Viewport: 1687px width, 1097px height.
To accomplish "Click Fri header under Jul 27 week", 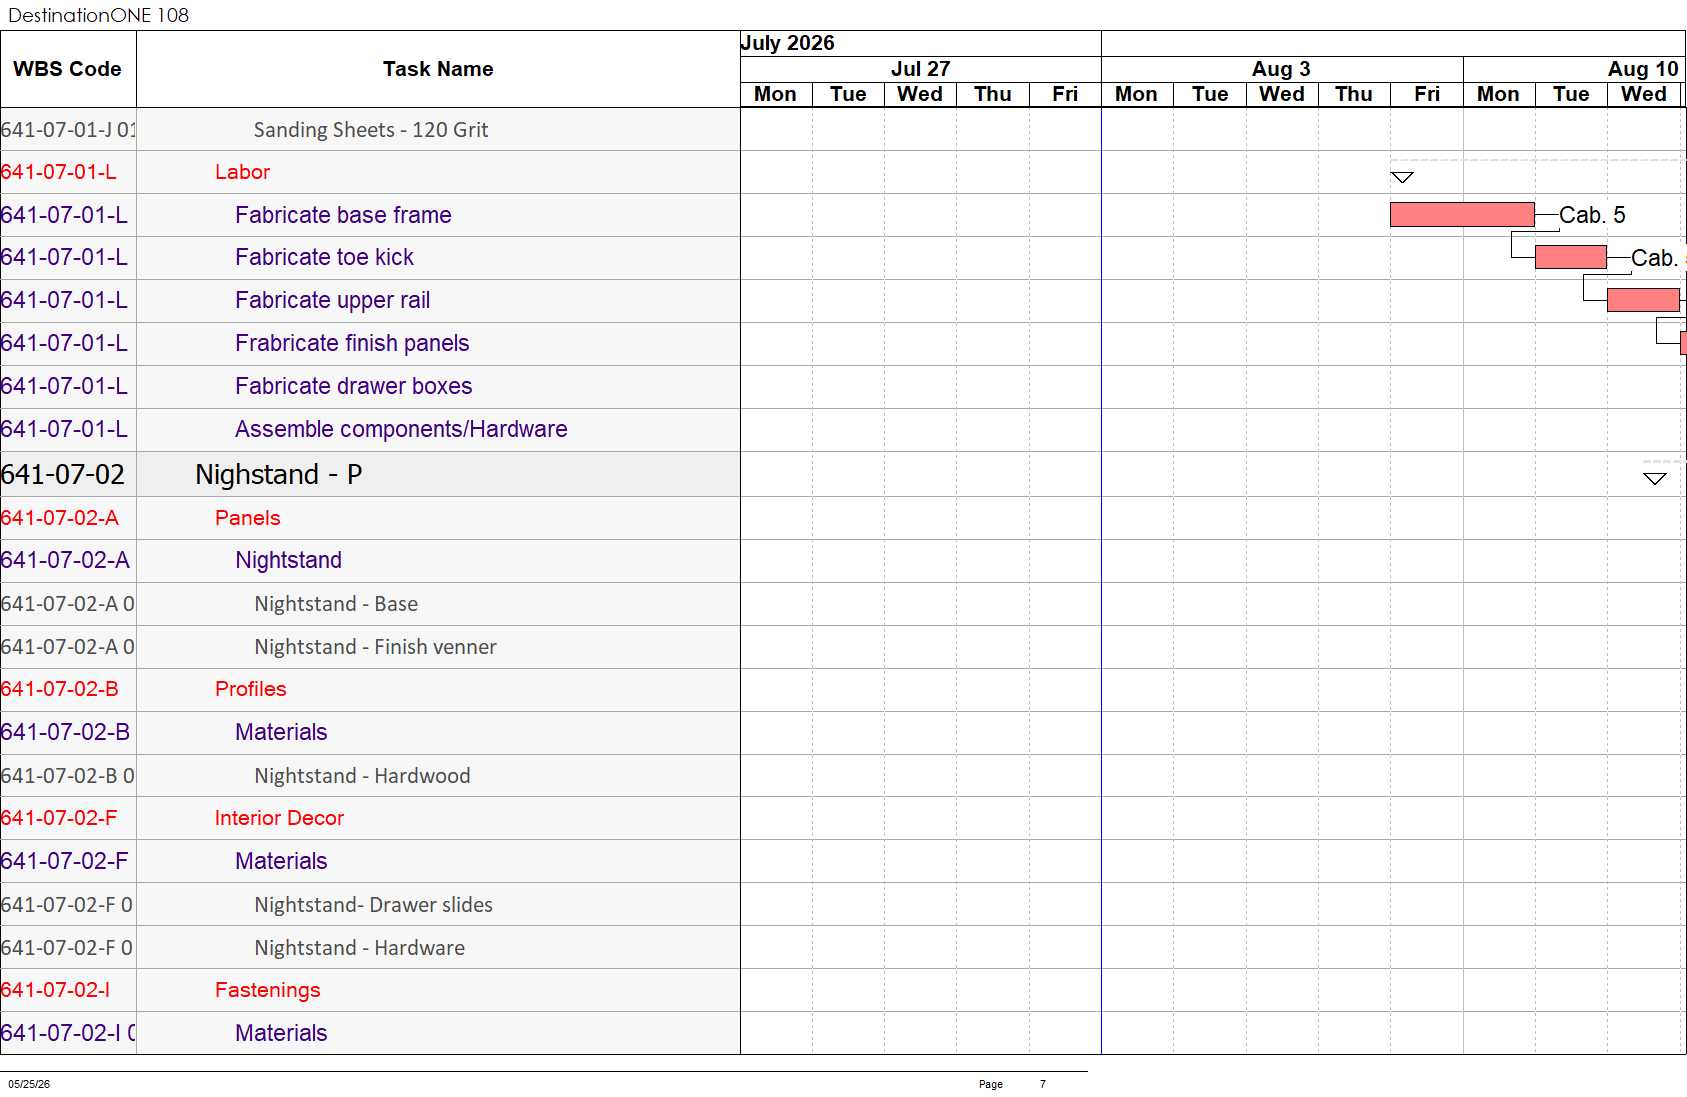I will pos(1065,94).
